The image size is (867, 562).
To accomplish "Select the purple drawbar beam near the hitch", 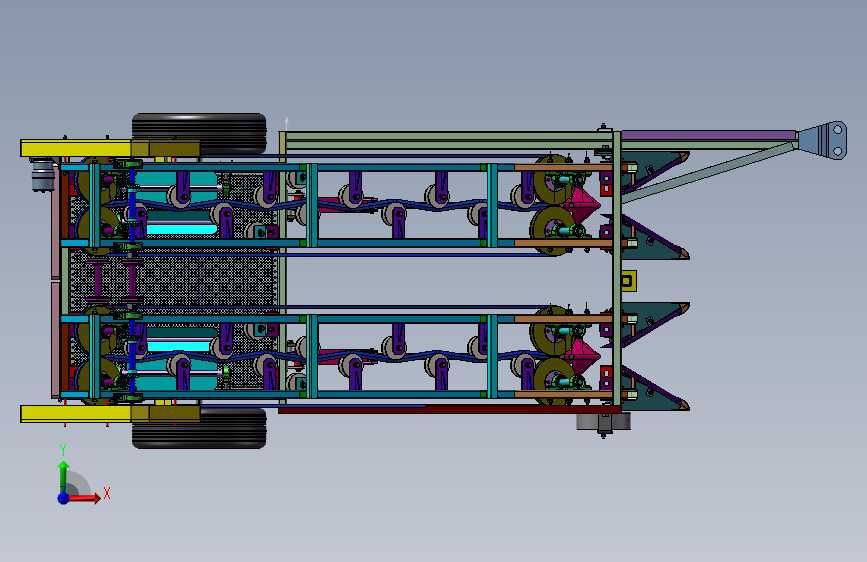I will click(708, 136).
